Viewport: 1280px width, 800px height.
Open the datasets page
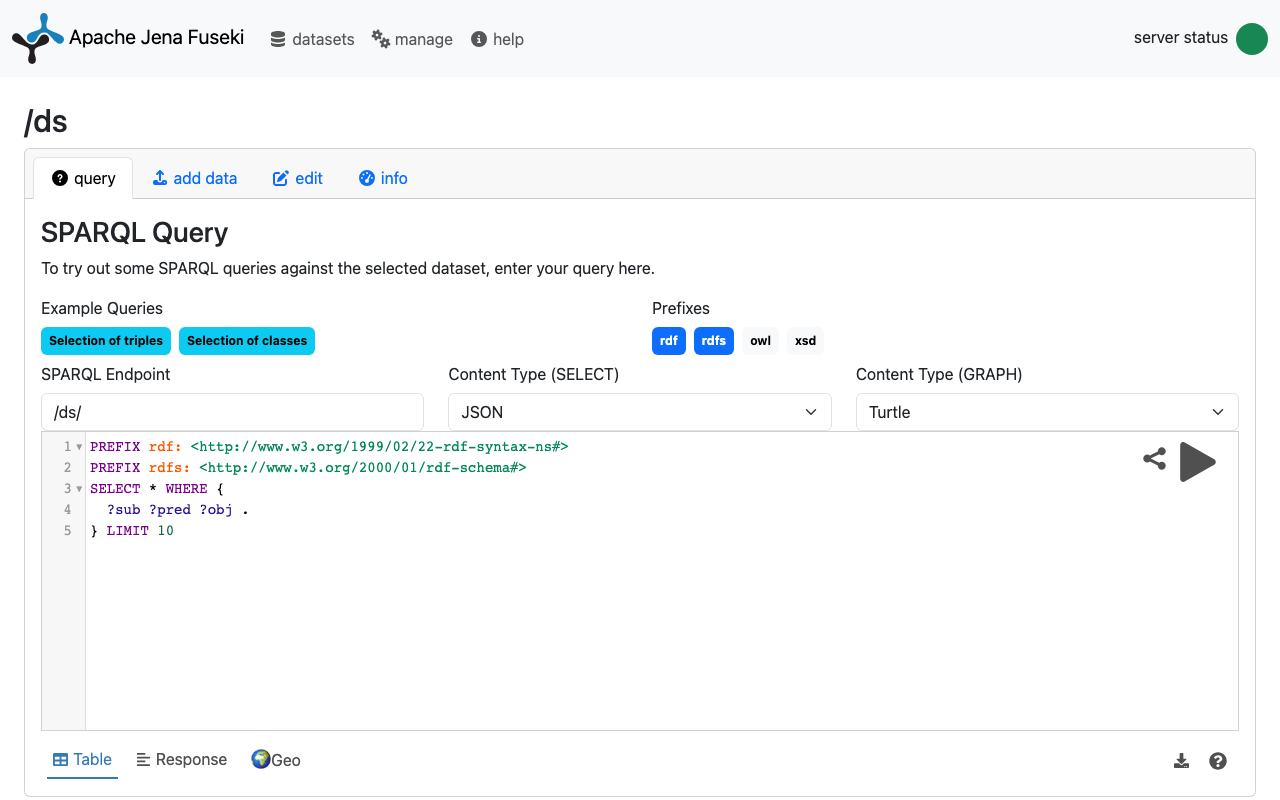312,39
